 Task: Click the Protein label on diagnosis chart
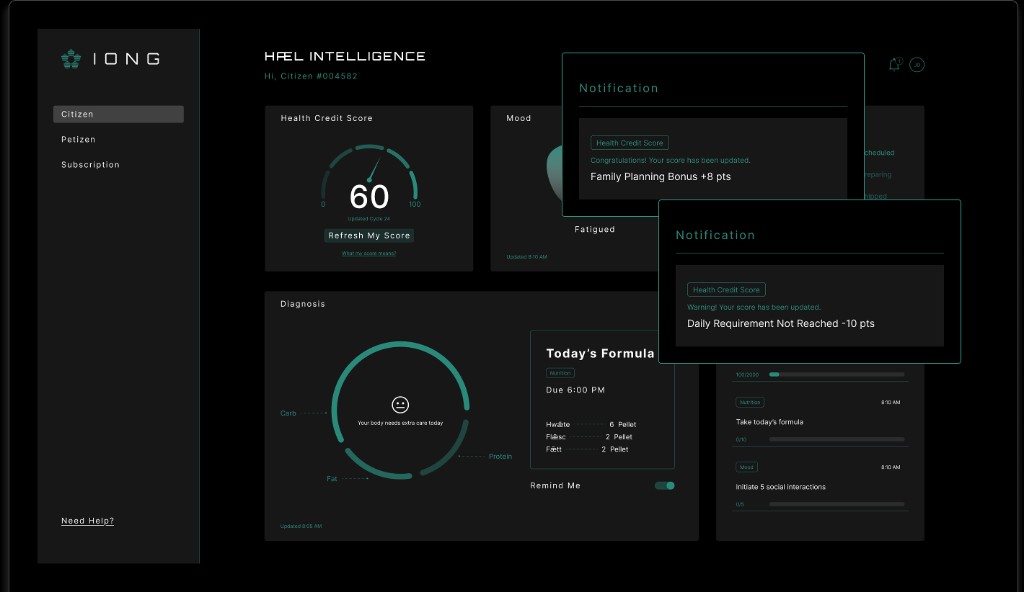(500, 457)
